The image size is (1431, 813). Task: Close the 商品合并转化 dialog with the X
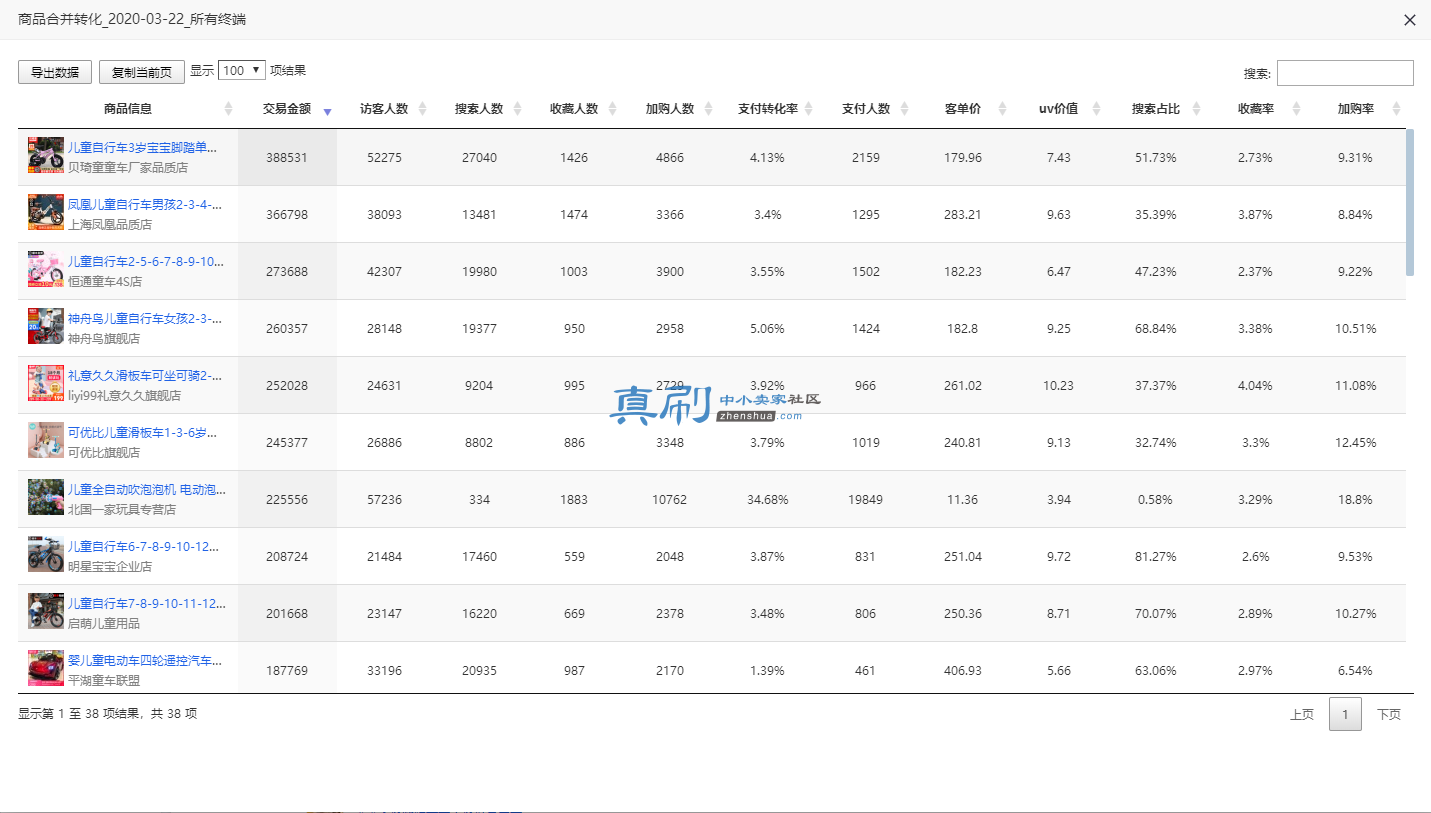point(1410,20)
